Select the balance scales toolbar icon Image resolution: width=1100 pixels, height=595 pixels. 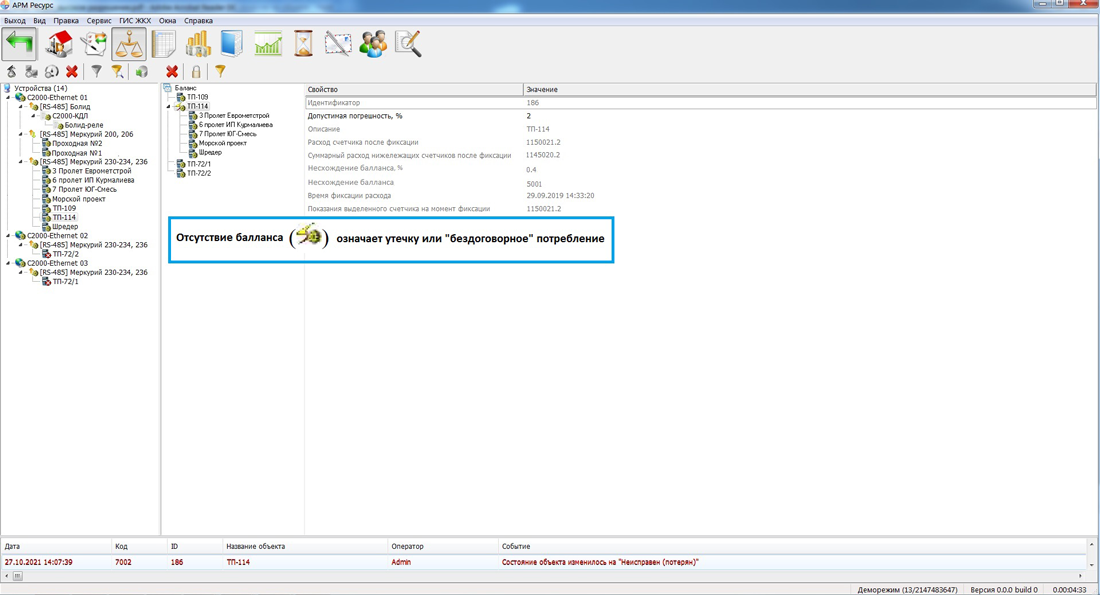pyautogui.click(x=129, y=44)
